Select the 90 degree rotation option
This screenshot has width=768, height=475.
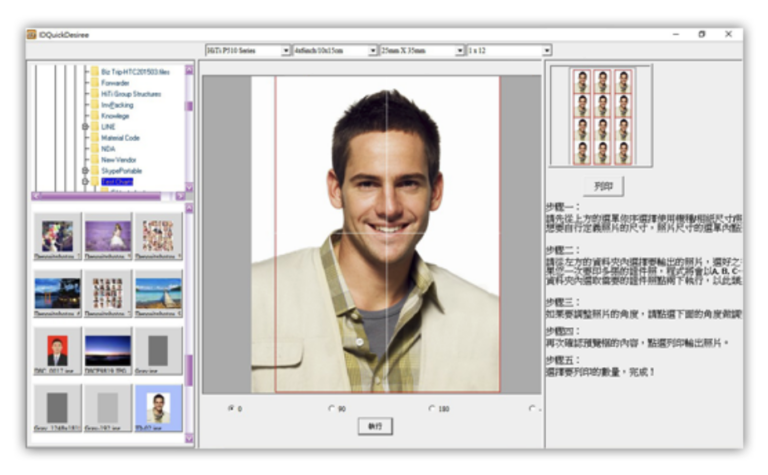(331, 408)
